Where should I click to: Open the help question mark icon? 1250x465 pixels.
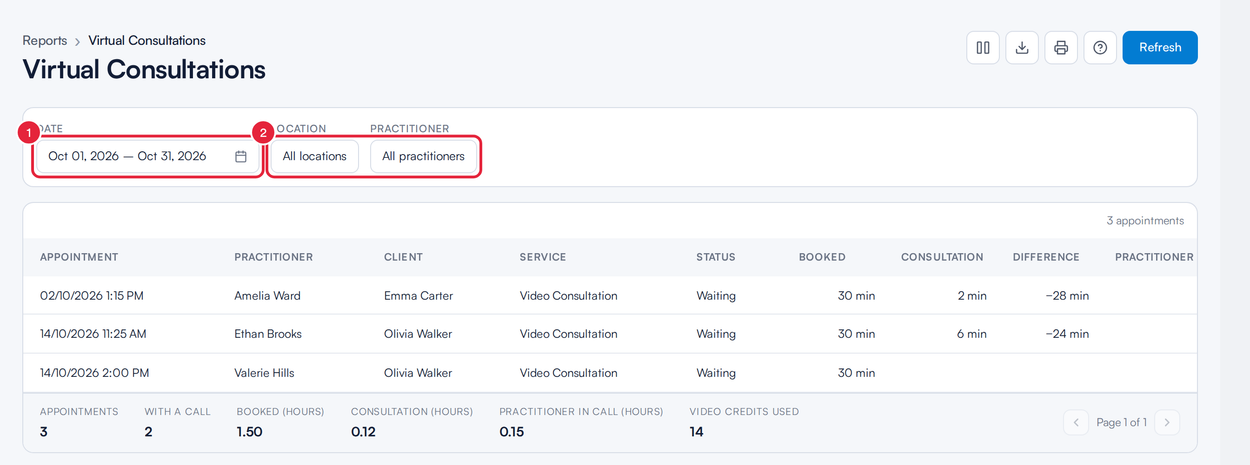point(1100,47)
